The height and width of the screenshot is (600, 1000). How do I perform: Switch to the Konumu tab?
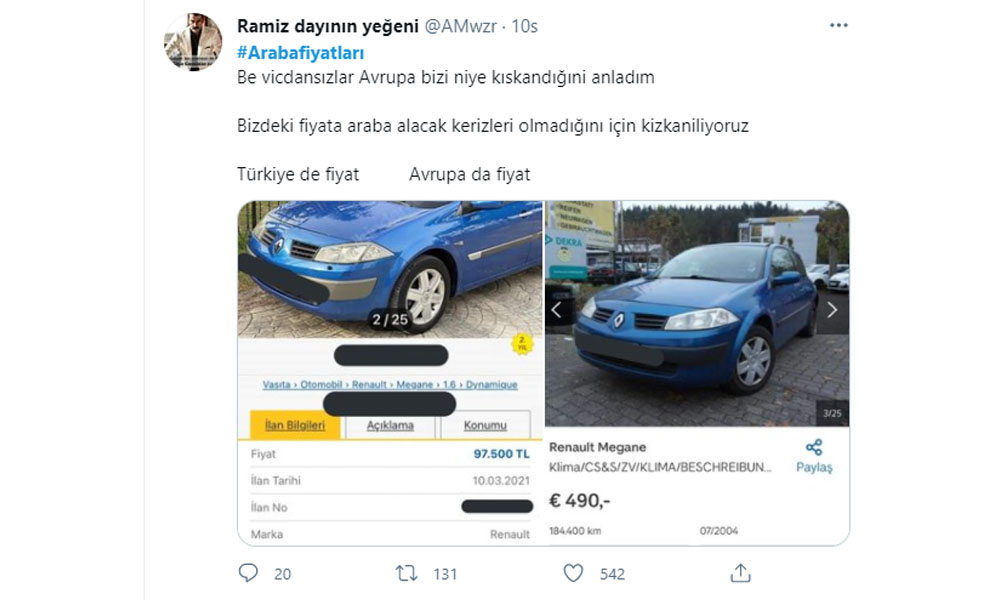pos(485,425)
